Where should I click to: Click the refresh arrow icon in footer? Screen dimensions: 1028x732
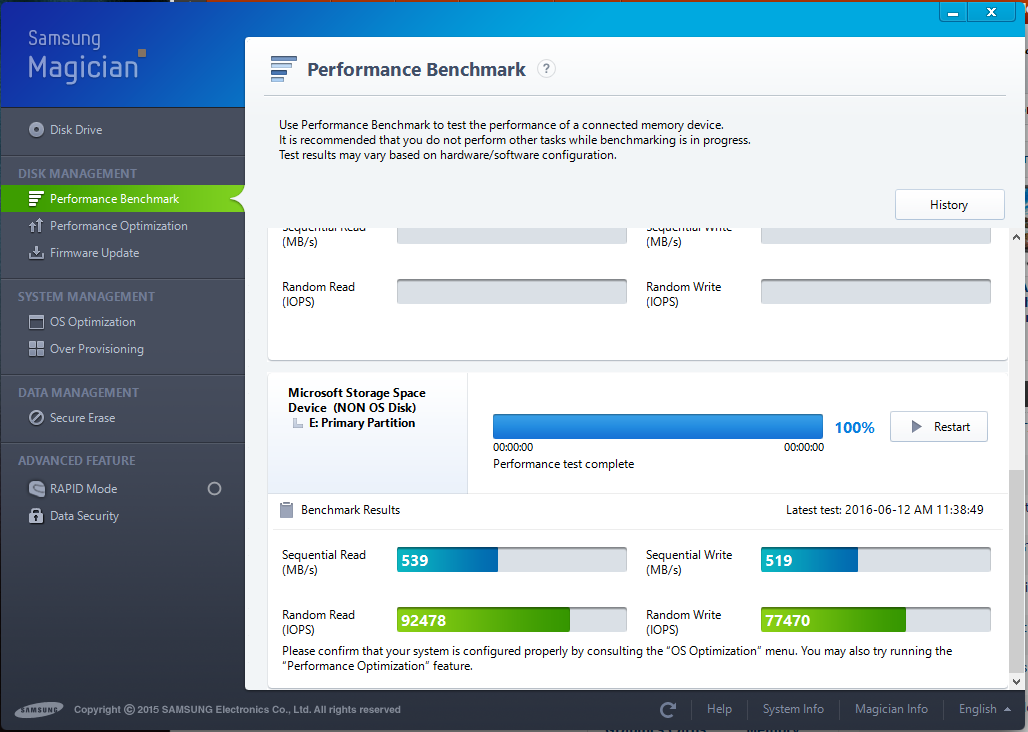click(x=668, y=709)
